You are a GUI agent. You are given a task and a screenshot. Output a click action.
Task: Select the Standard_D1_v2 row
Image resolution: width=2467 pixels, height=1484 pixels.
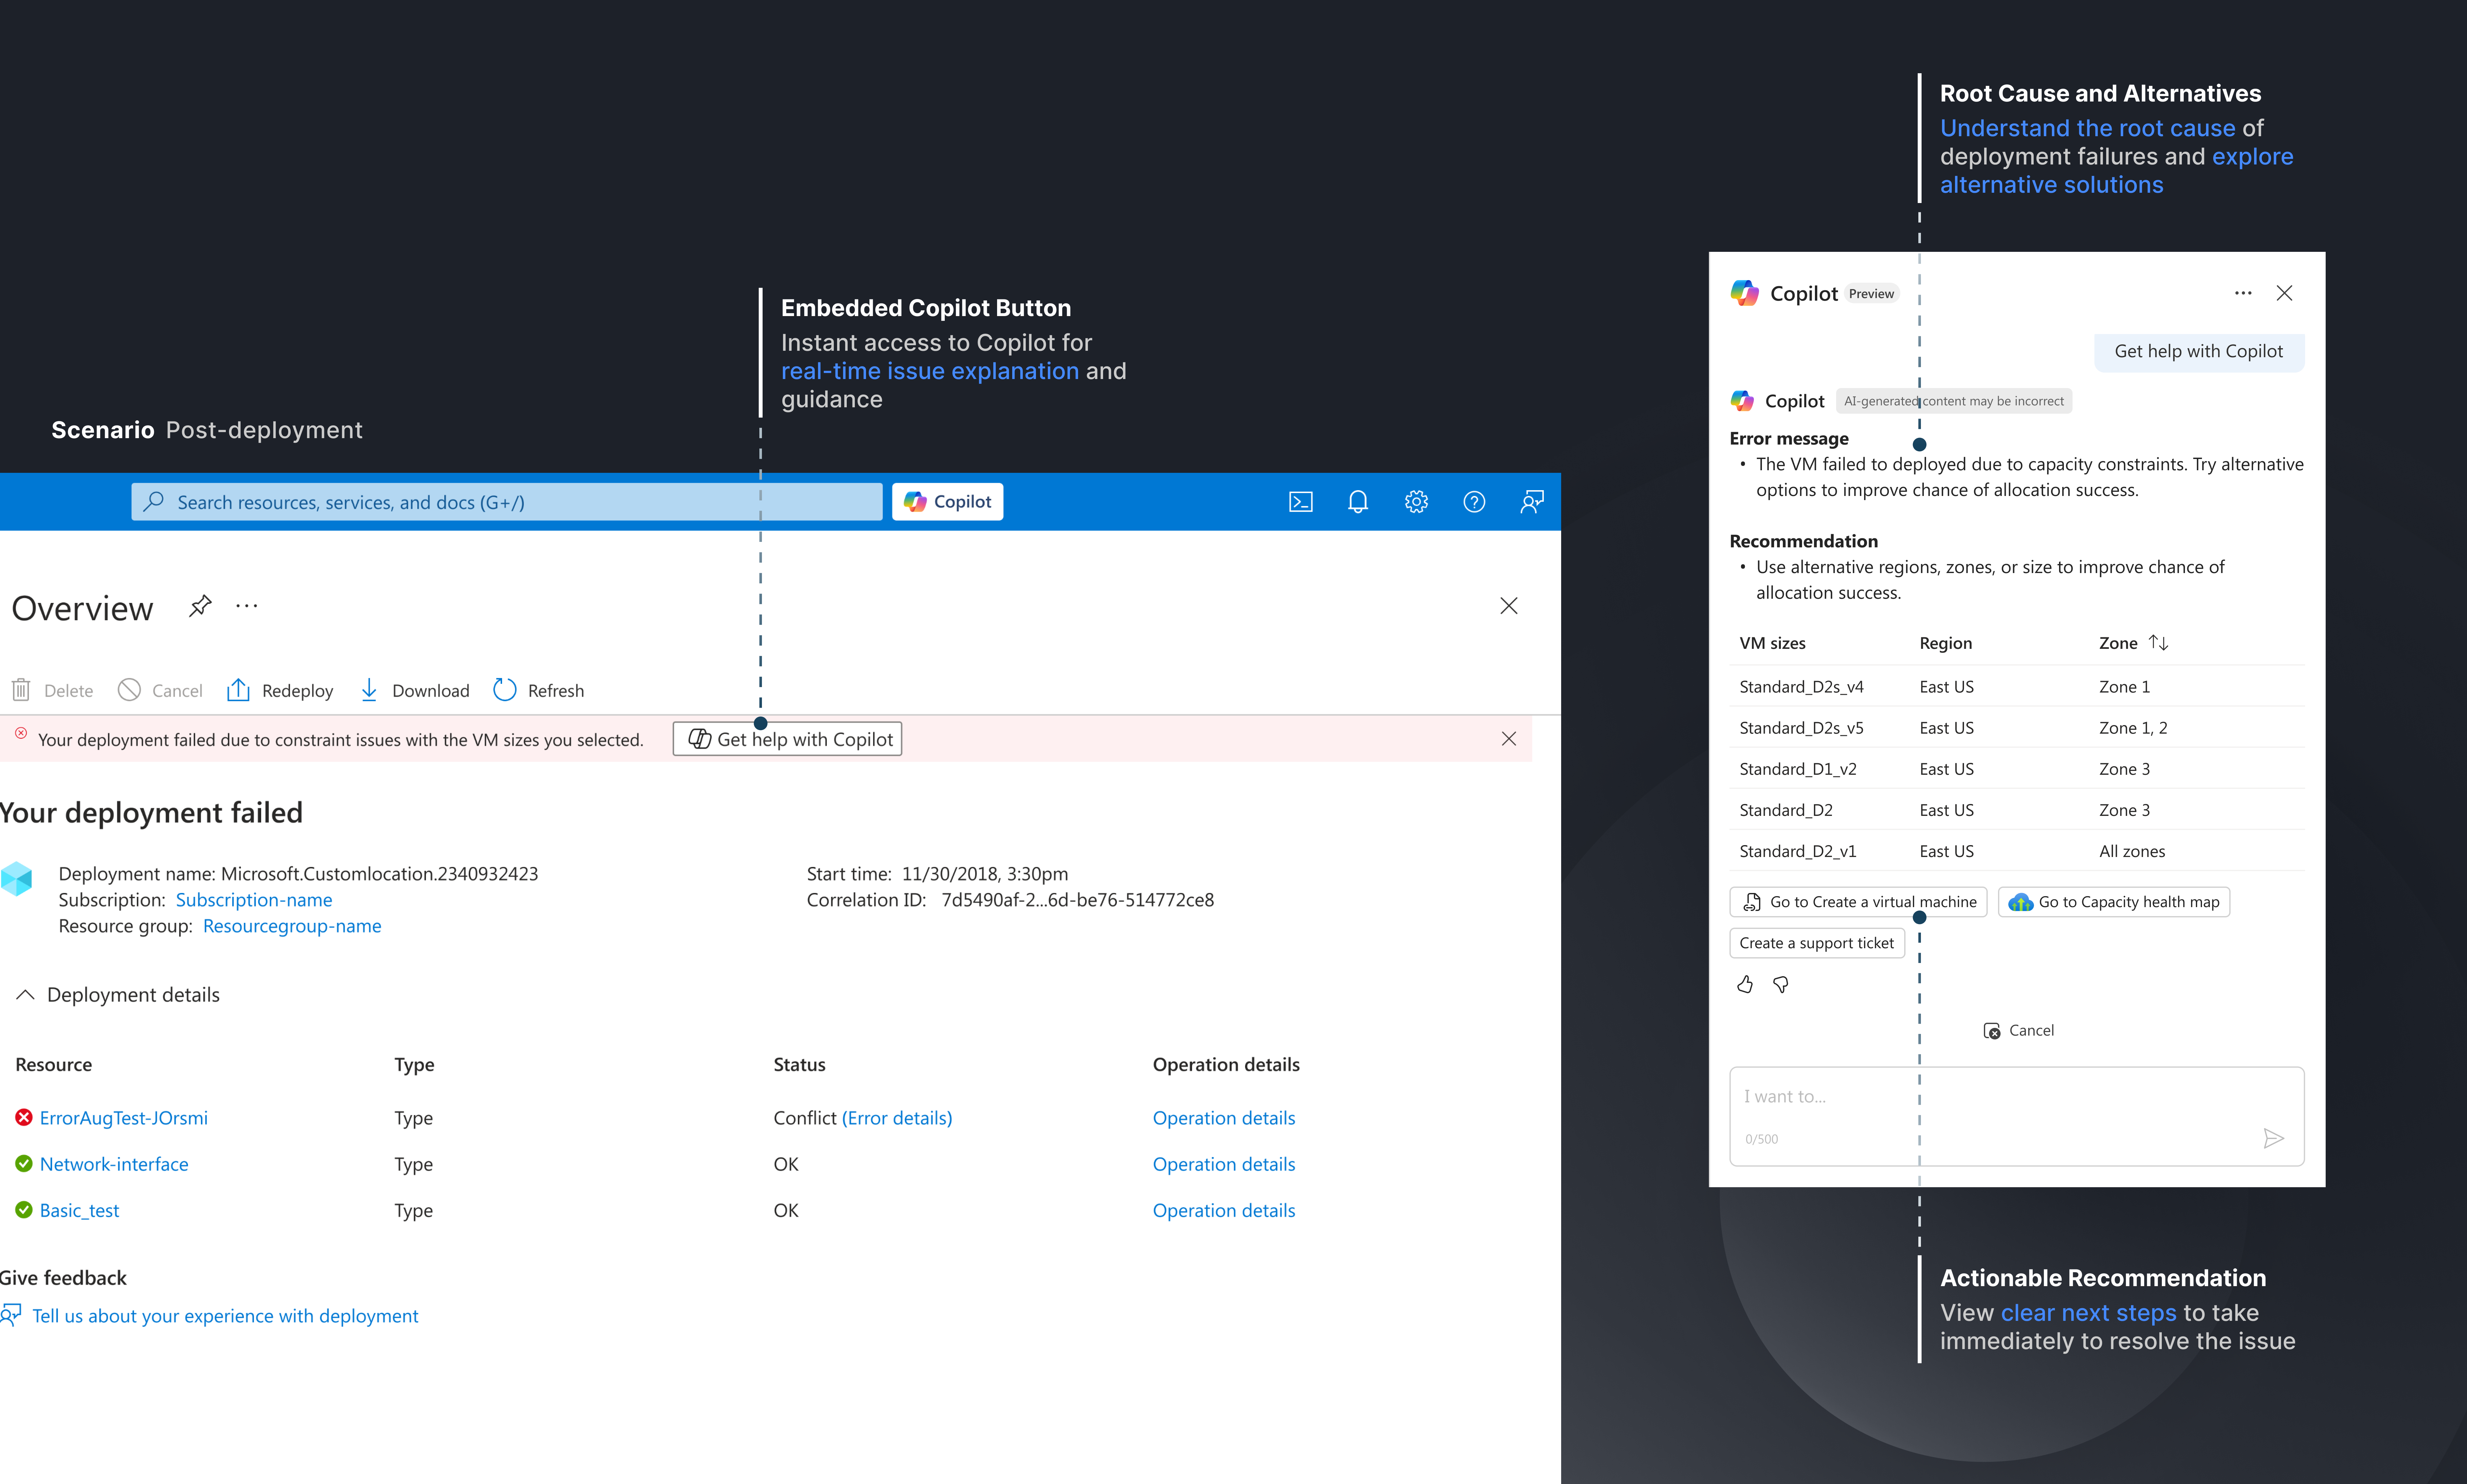coord(2017,769)
